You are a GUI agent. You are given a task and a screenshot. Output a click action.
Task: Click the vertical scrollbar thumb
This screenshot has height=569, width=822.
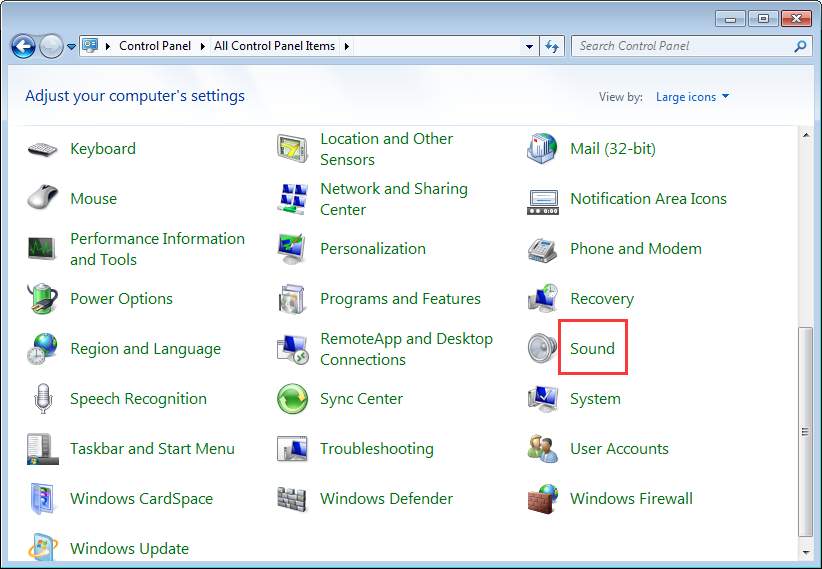pos(805,431)
